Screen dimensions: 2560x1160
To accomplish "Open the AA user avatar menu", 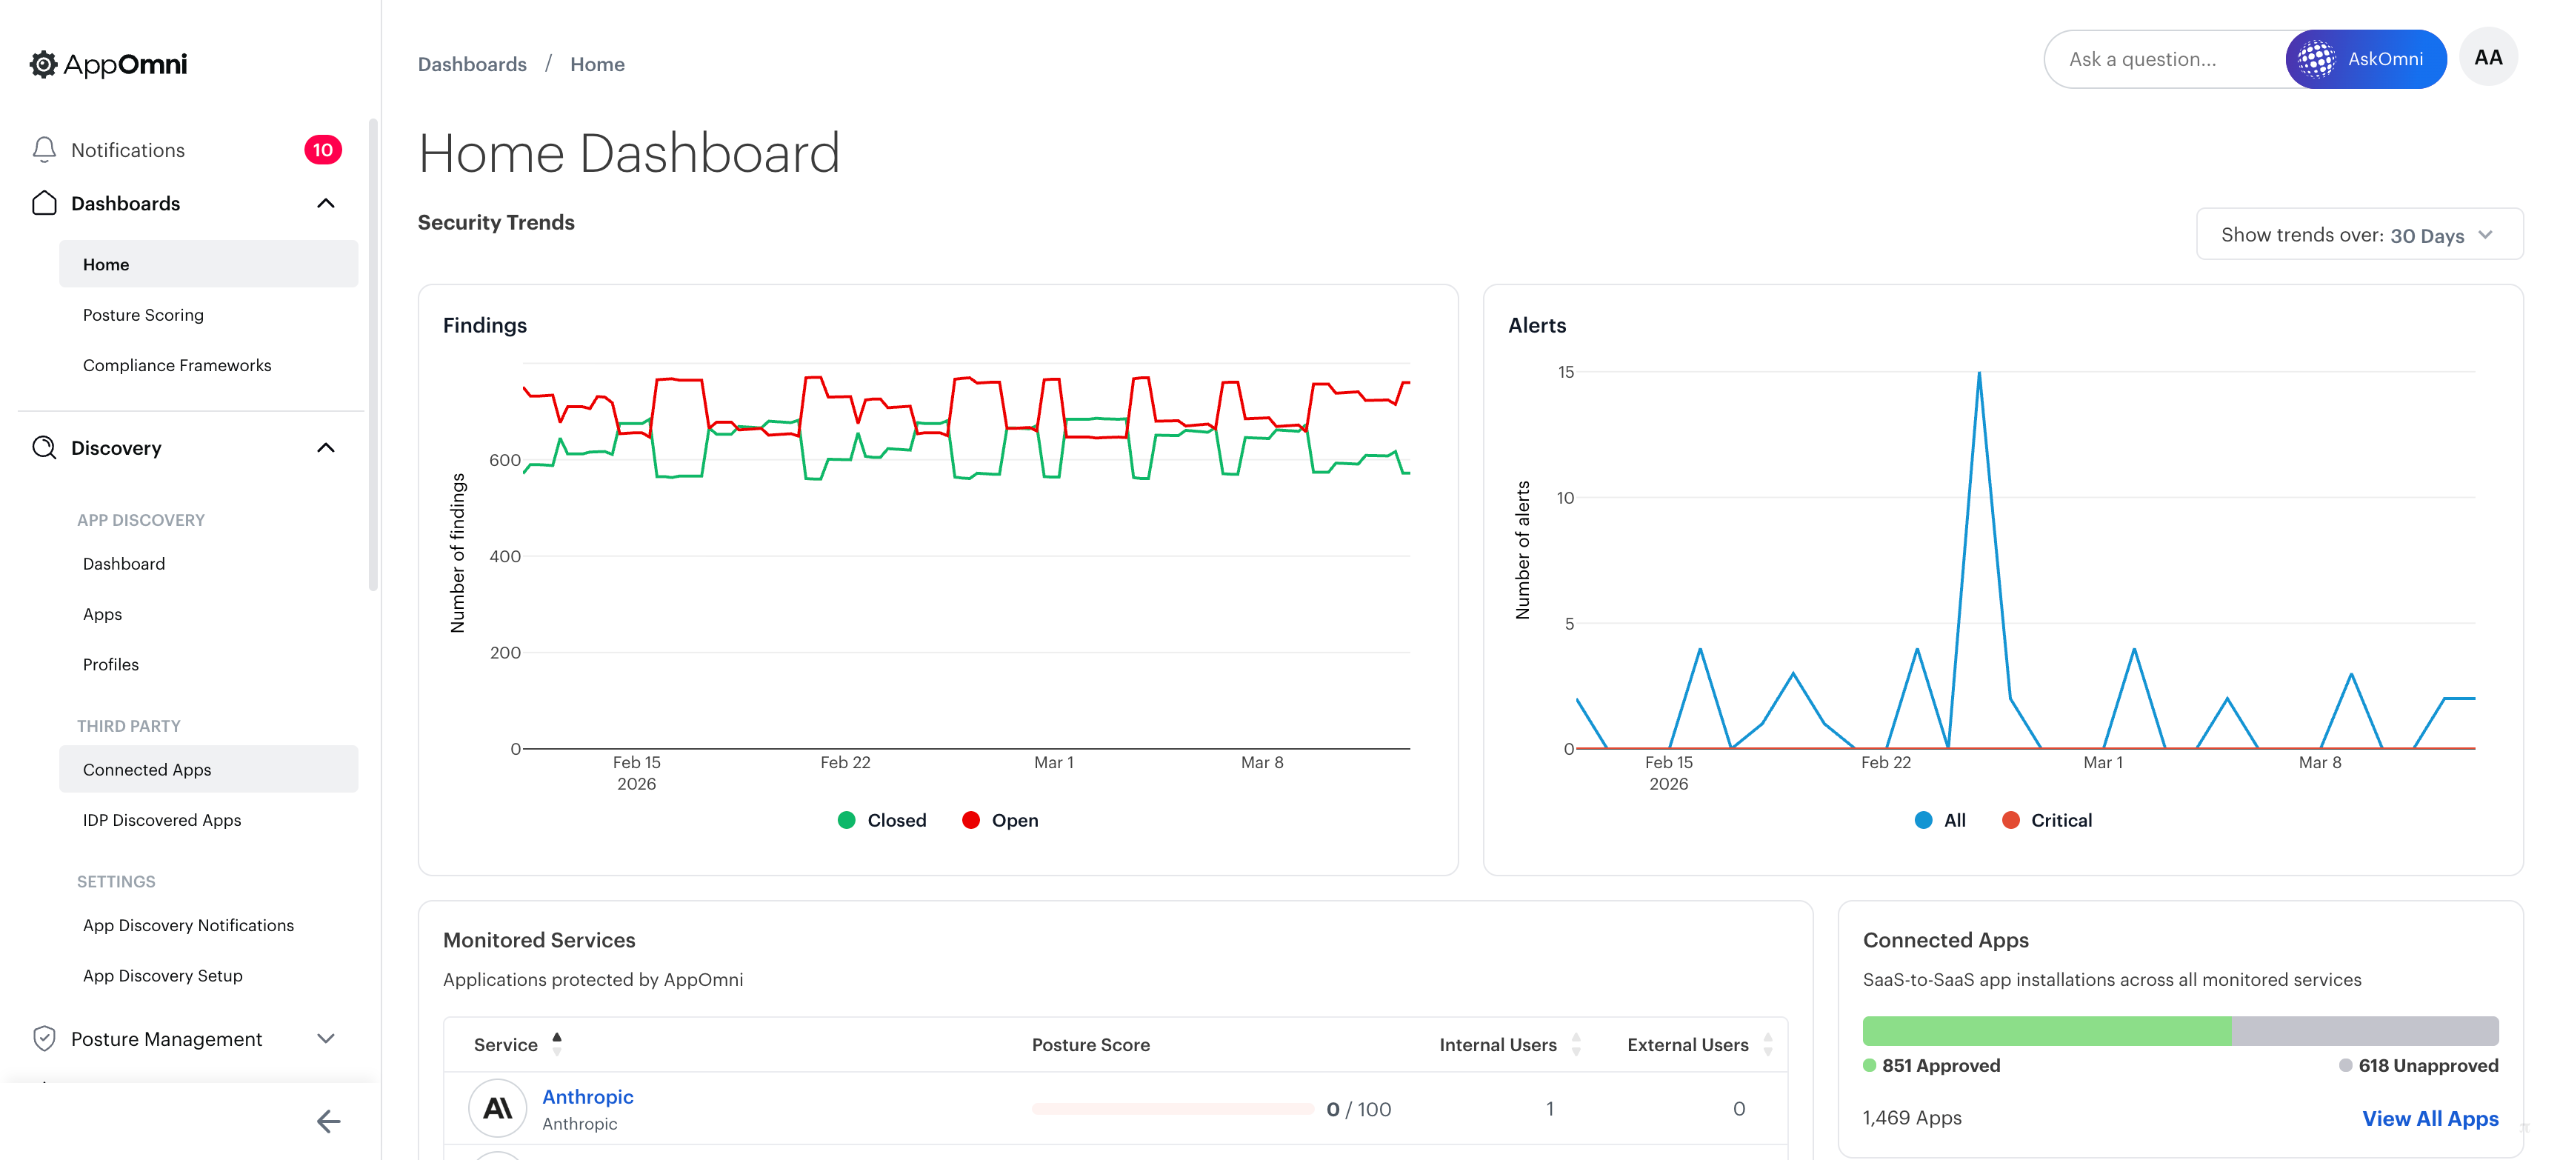I will click(2488, 58).
